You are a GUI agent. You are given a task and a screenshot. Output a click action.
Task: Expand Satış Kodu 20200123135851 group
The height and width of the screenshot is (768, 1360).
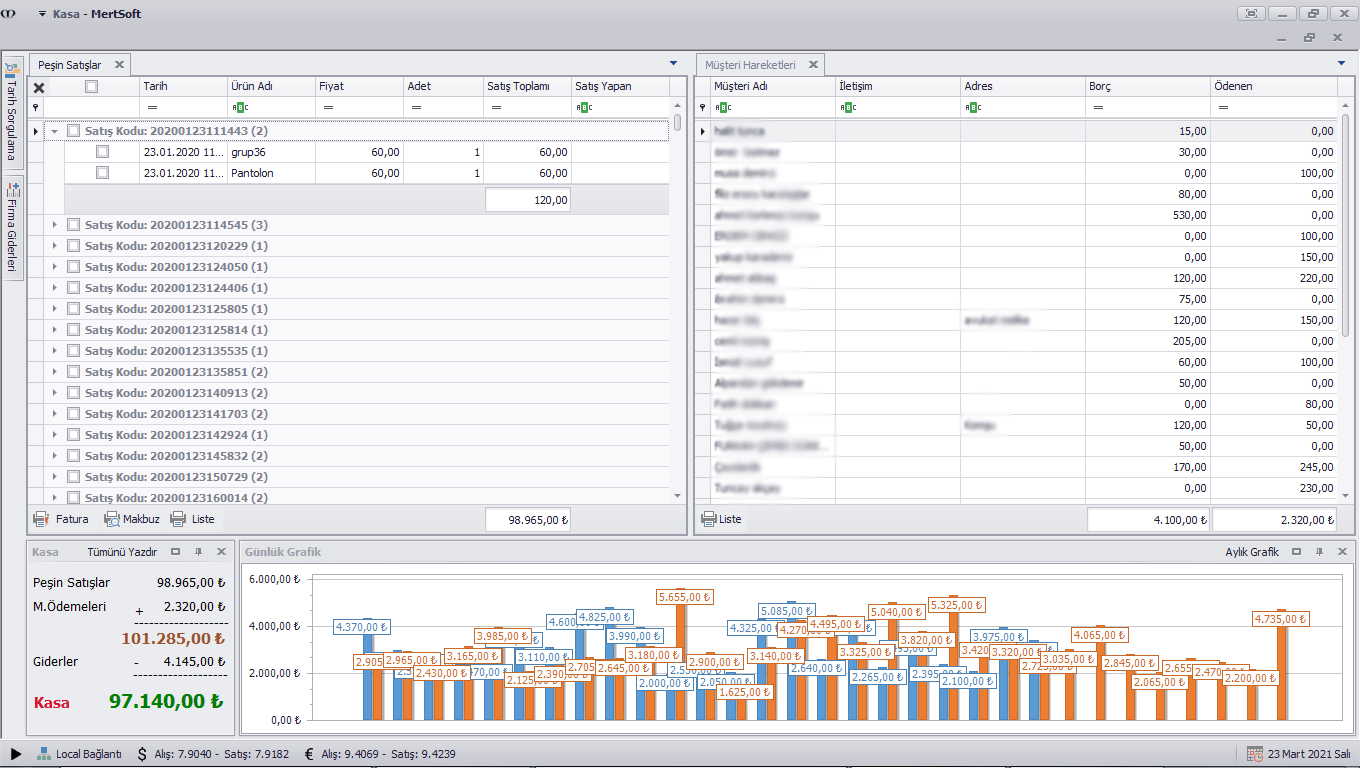coord(54,372)
